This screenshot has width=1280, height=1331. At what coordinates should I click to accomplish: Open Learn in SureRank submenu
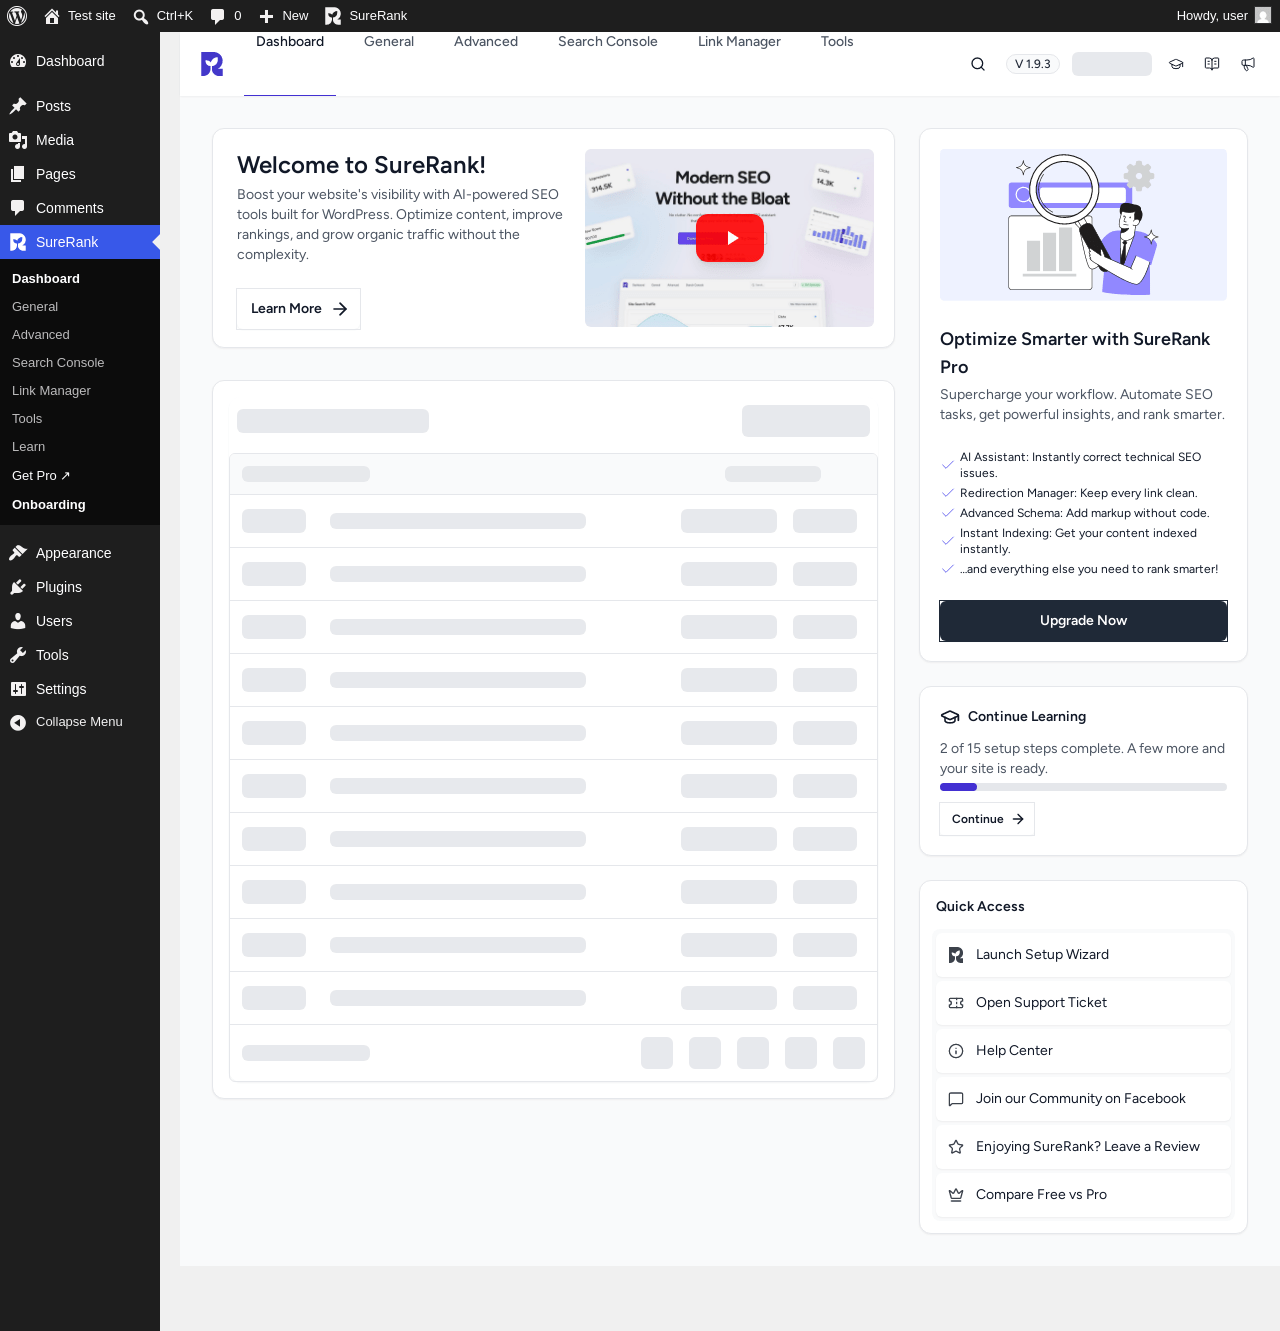pos(28,447)
